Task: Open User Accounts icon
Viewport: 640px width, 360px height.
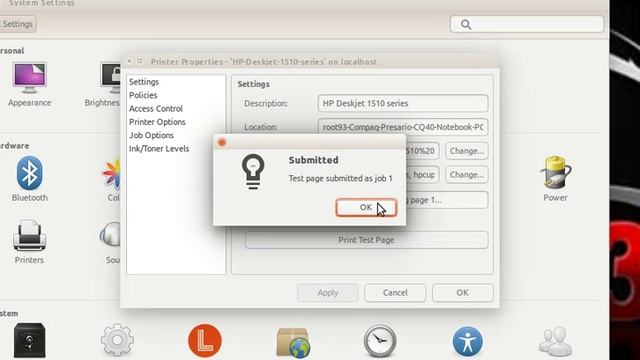Action: [x=555, y=341]
